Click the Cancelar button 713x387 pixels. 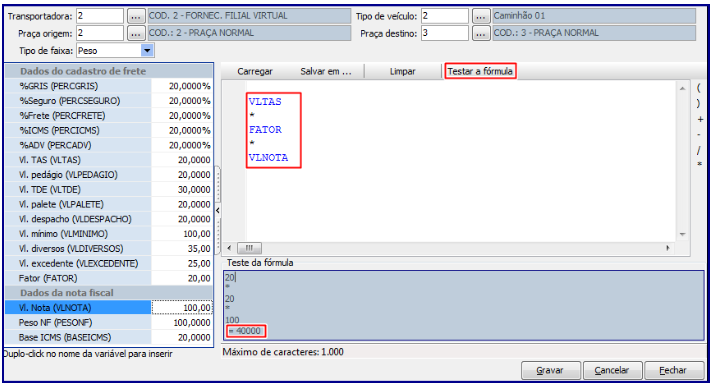tap(612, 371)
